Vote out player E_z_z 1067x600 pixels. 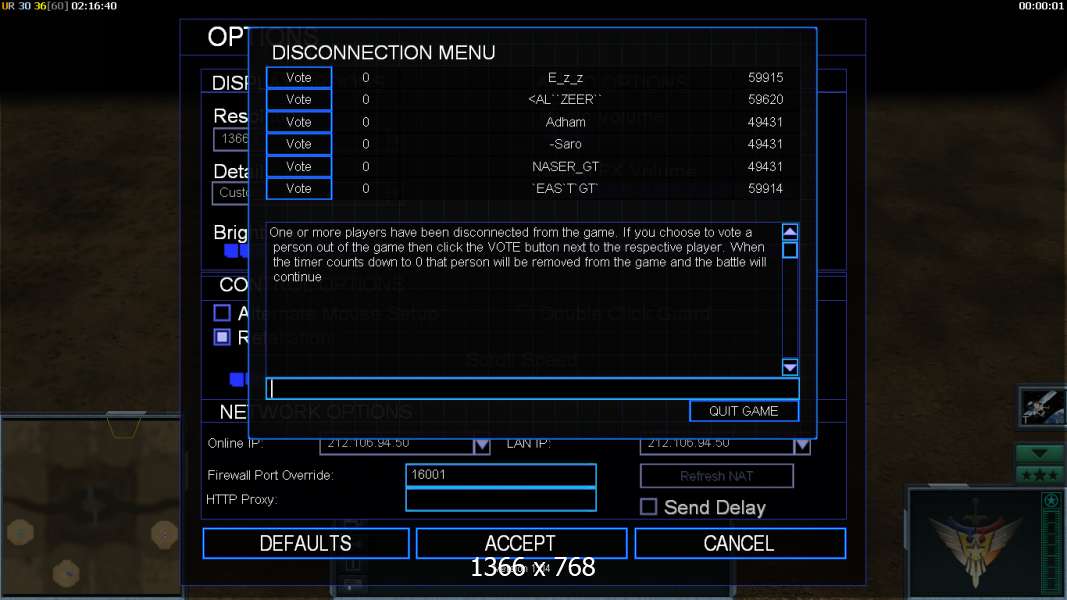pos(299,78)
